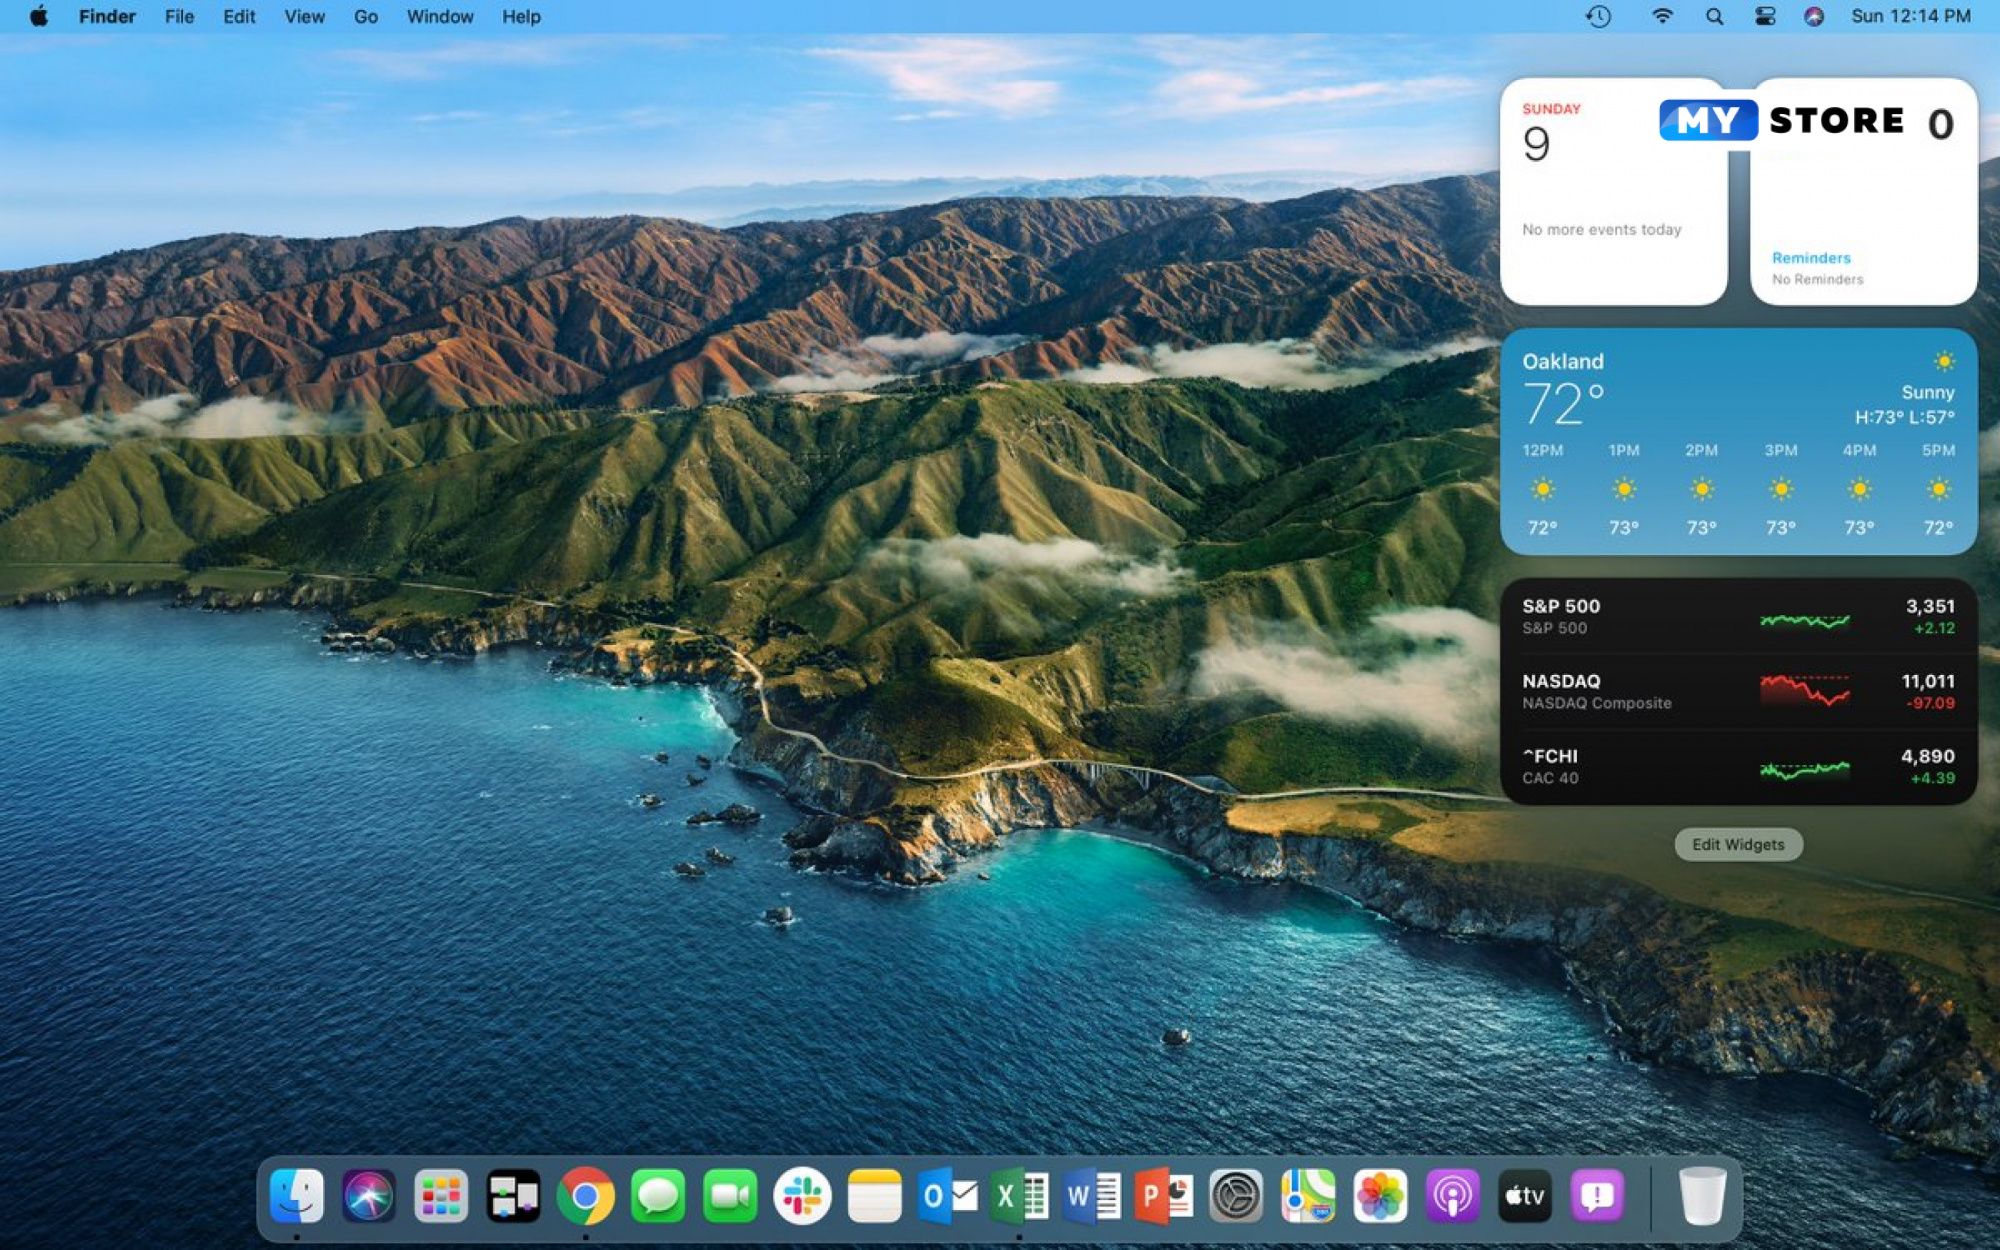Open the Time Machine status menu
2000x1250 pixels.
click(1598, 17)
